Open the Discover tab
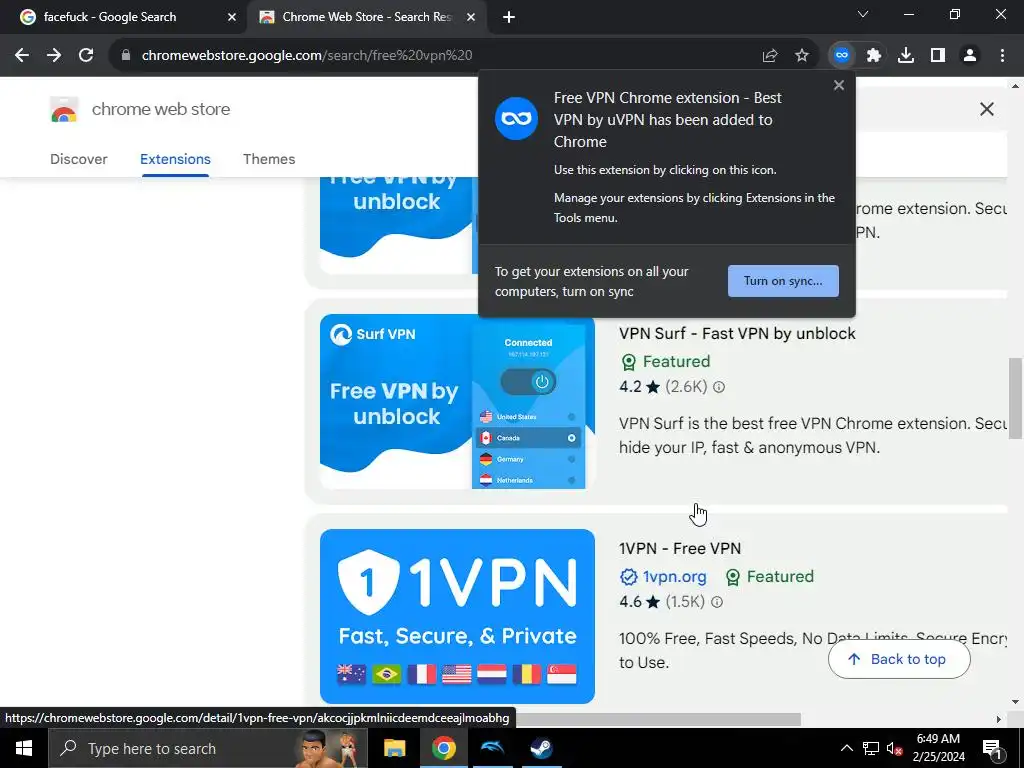 78,159
